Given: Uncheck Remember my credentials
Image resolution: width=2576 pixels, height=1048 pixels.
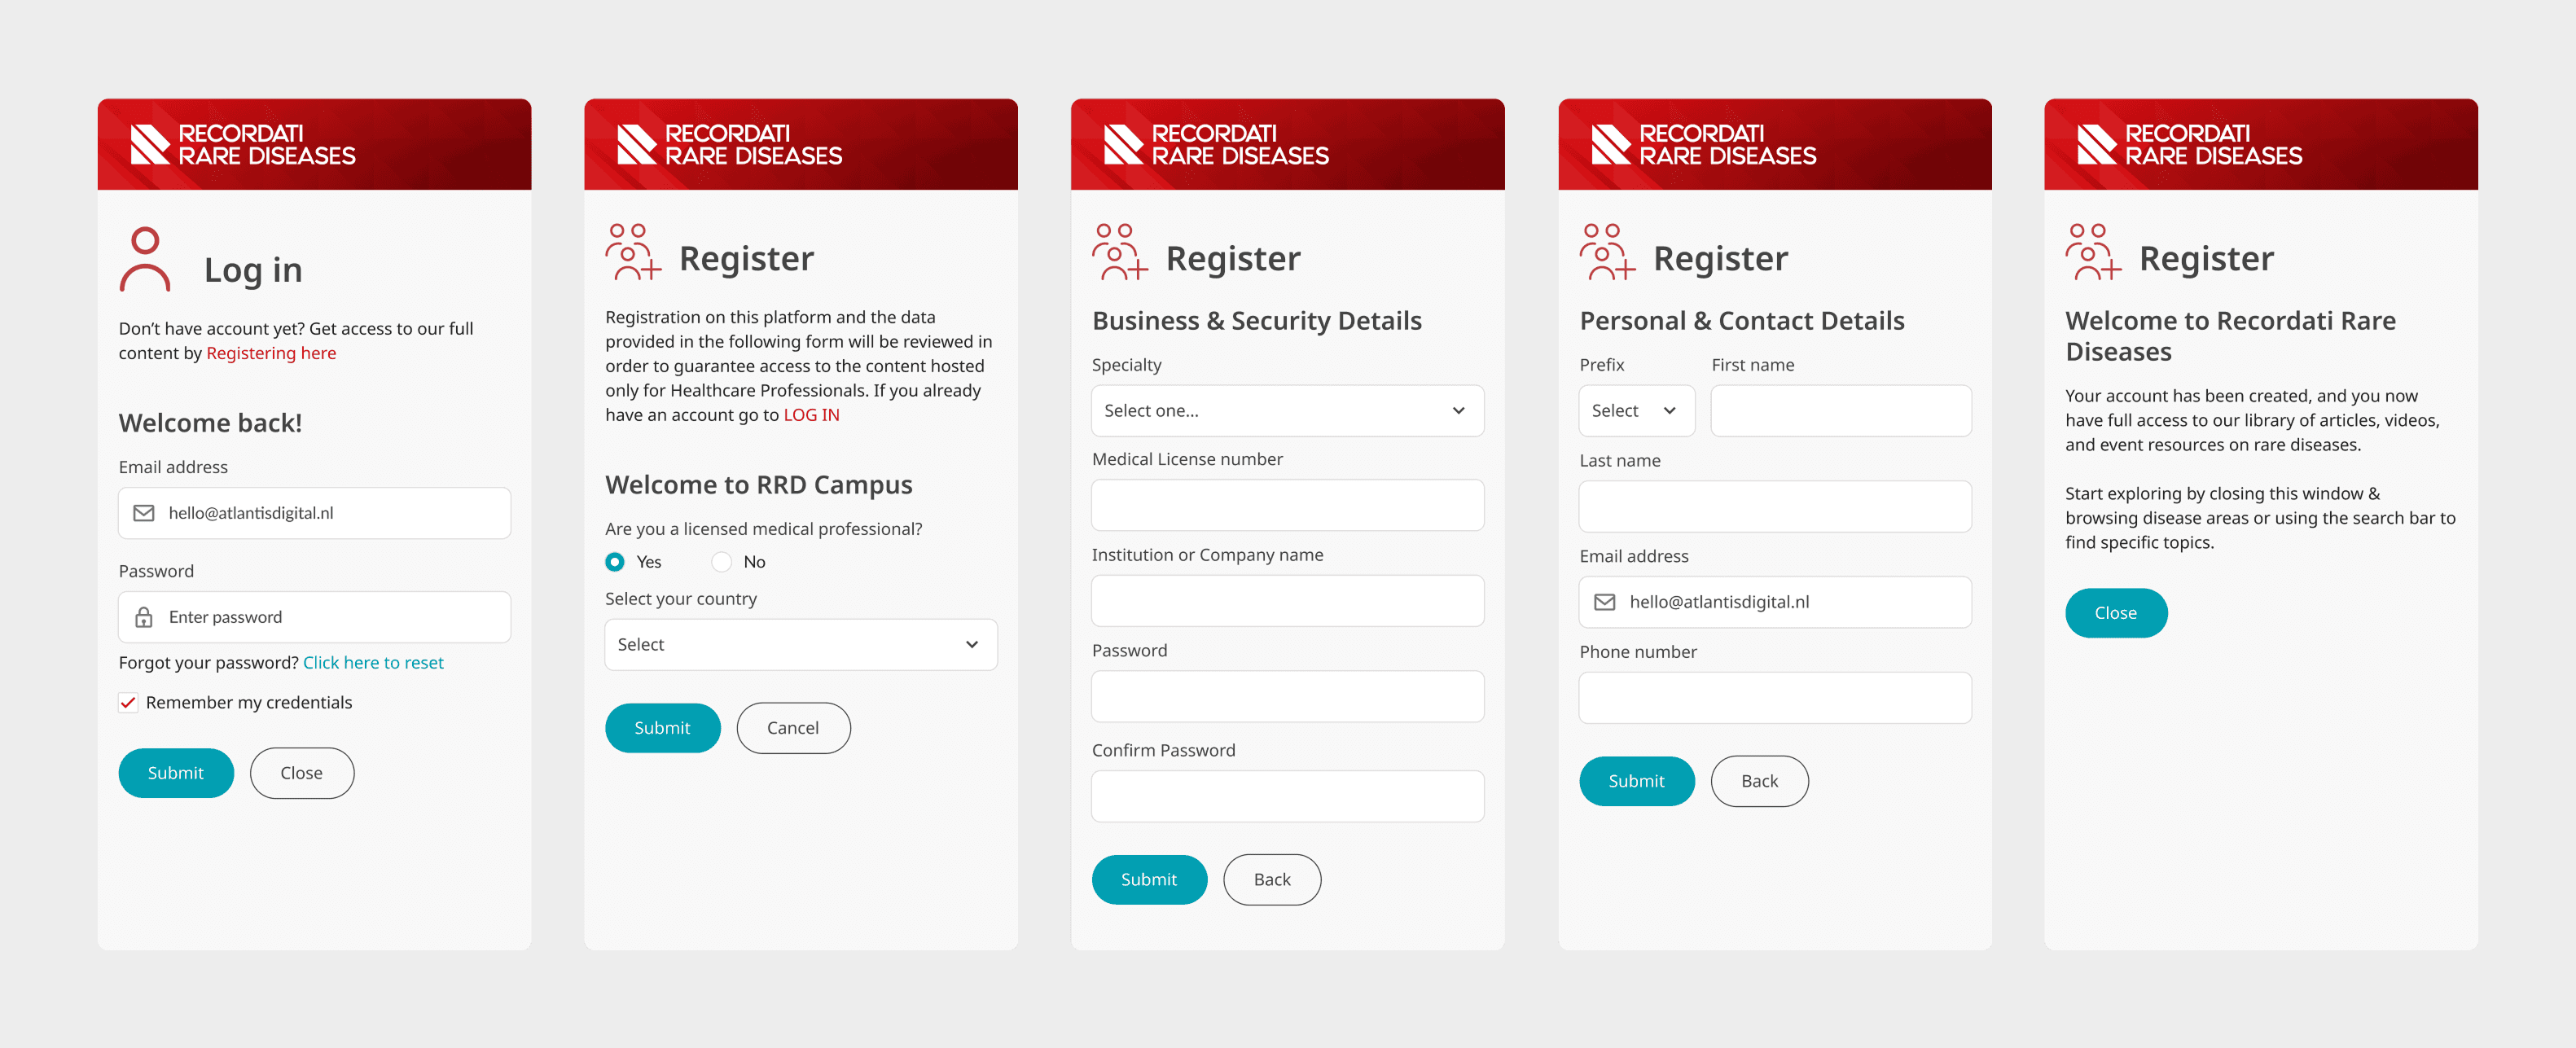Looking at the screenshot, I should pos(128,702).
